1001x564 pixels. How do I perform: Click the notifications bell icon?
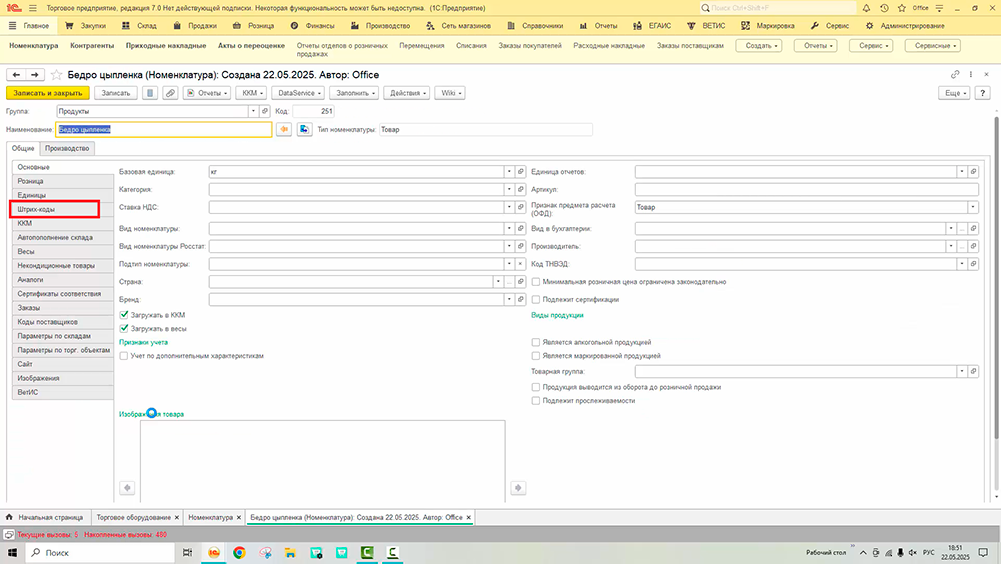[x=865, y=7]
